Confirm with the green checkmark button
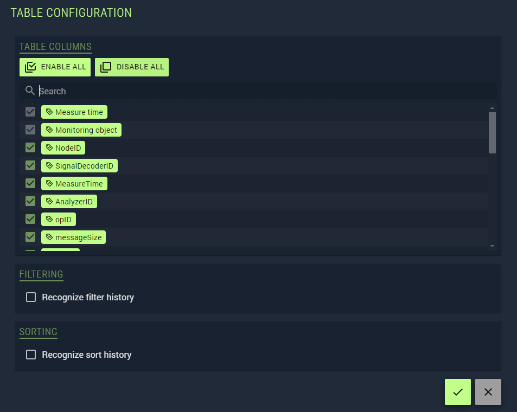The width and height of the screenshot is (517, 412). tap(458, 392)
